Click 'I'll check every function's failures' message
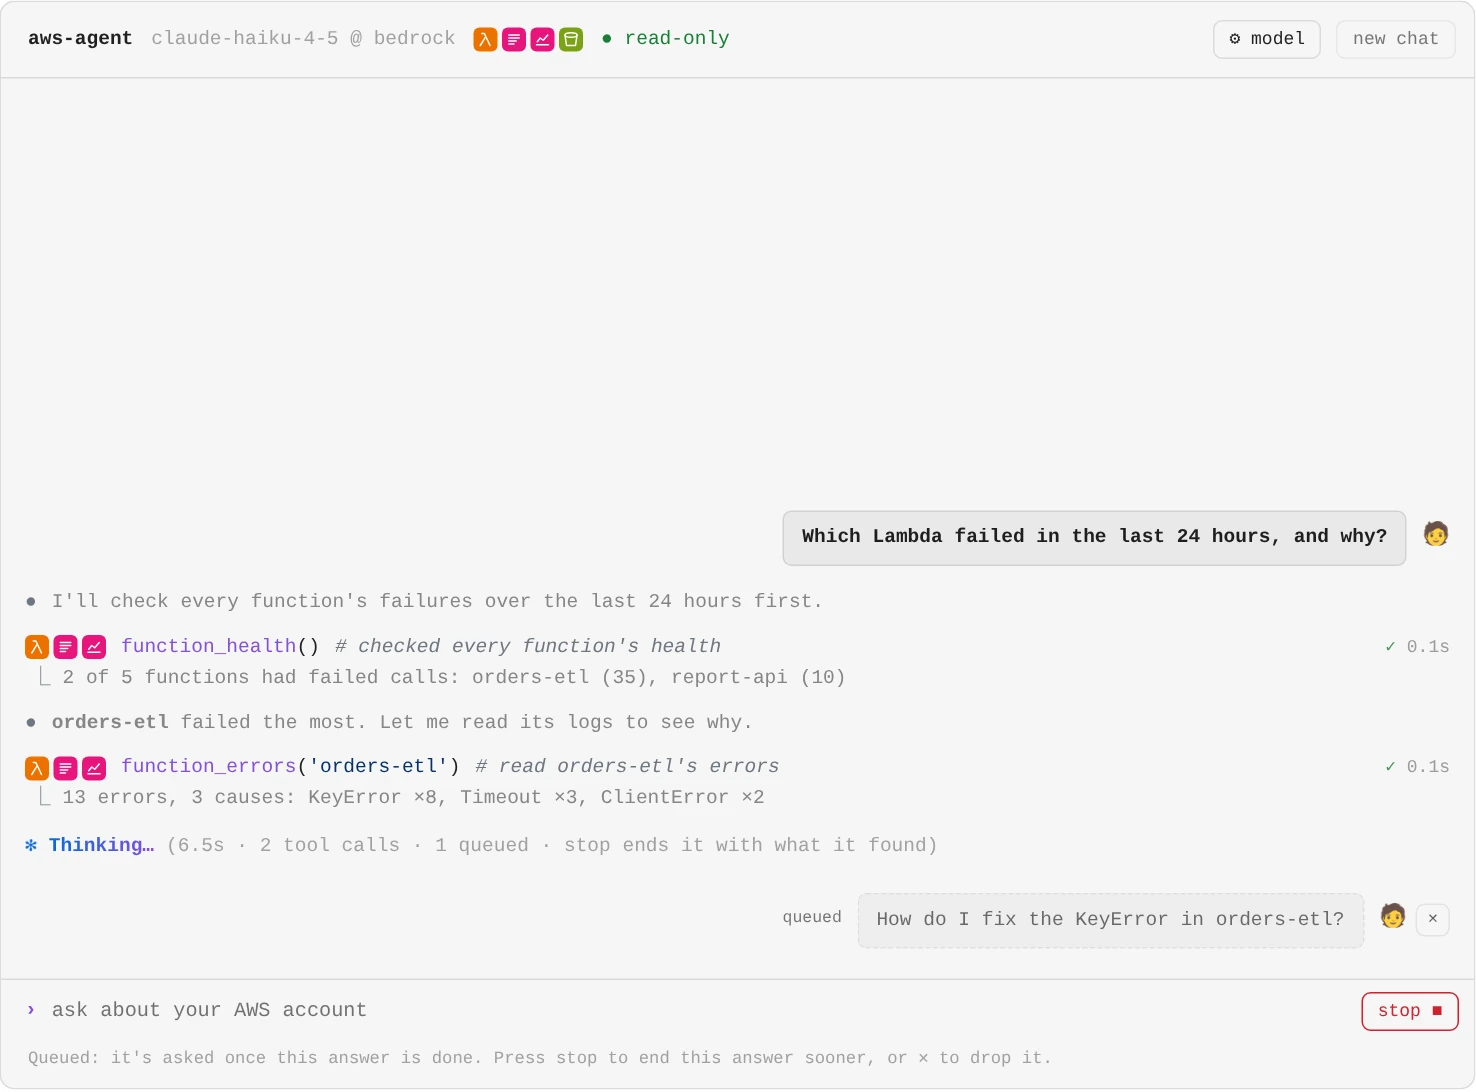Image resolution: width=1476 pixels, height=1092 pixels. tap(437, 601)
